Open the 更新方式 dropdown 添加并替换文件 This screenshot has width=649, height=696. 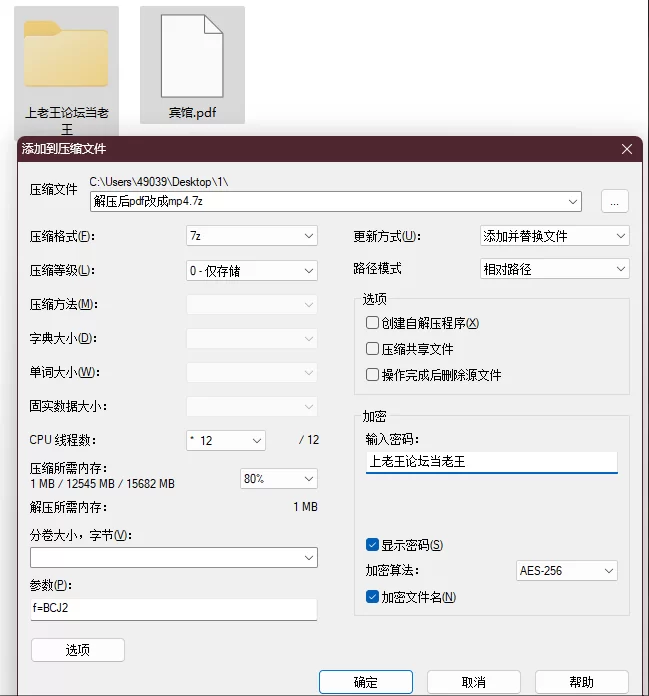[x=554, y=236]
